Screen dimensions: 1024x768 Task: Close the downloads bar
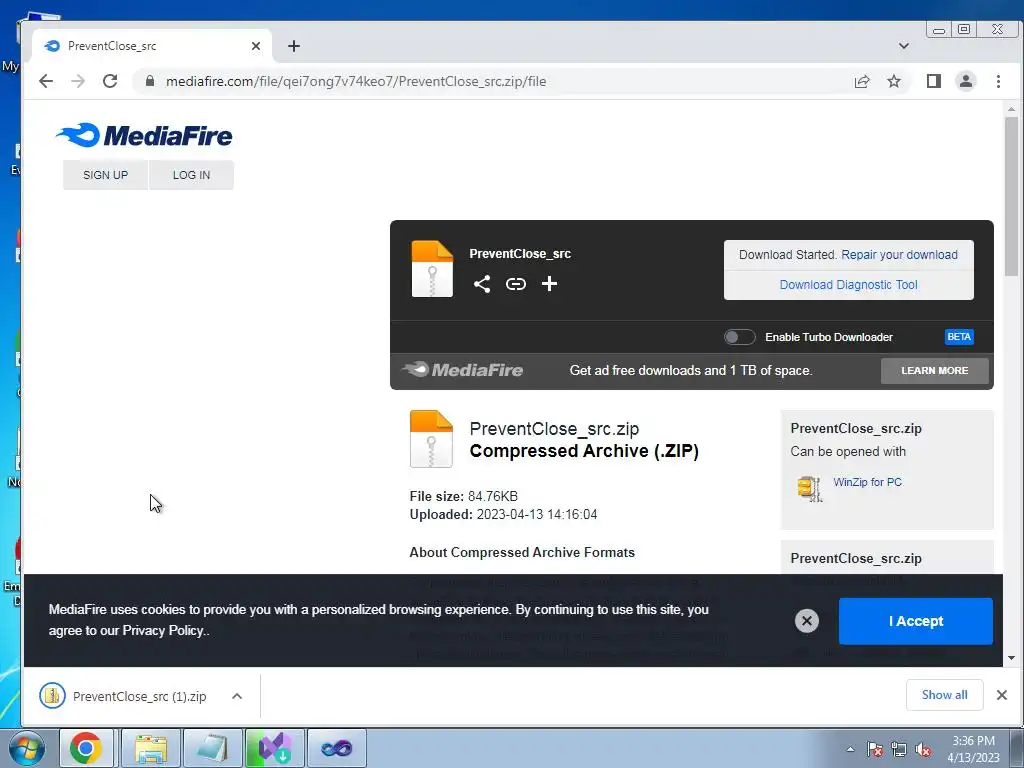(1002, 695)
